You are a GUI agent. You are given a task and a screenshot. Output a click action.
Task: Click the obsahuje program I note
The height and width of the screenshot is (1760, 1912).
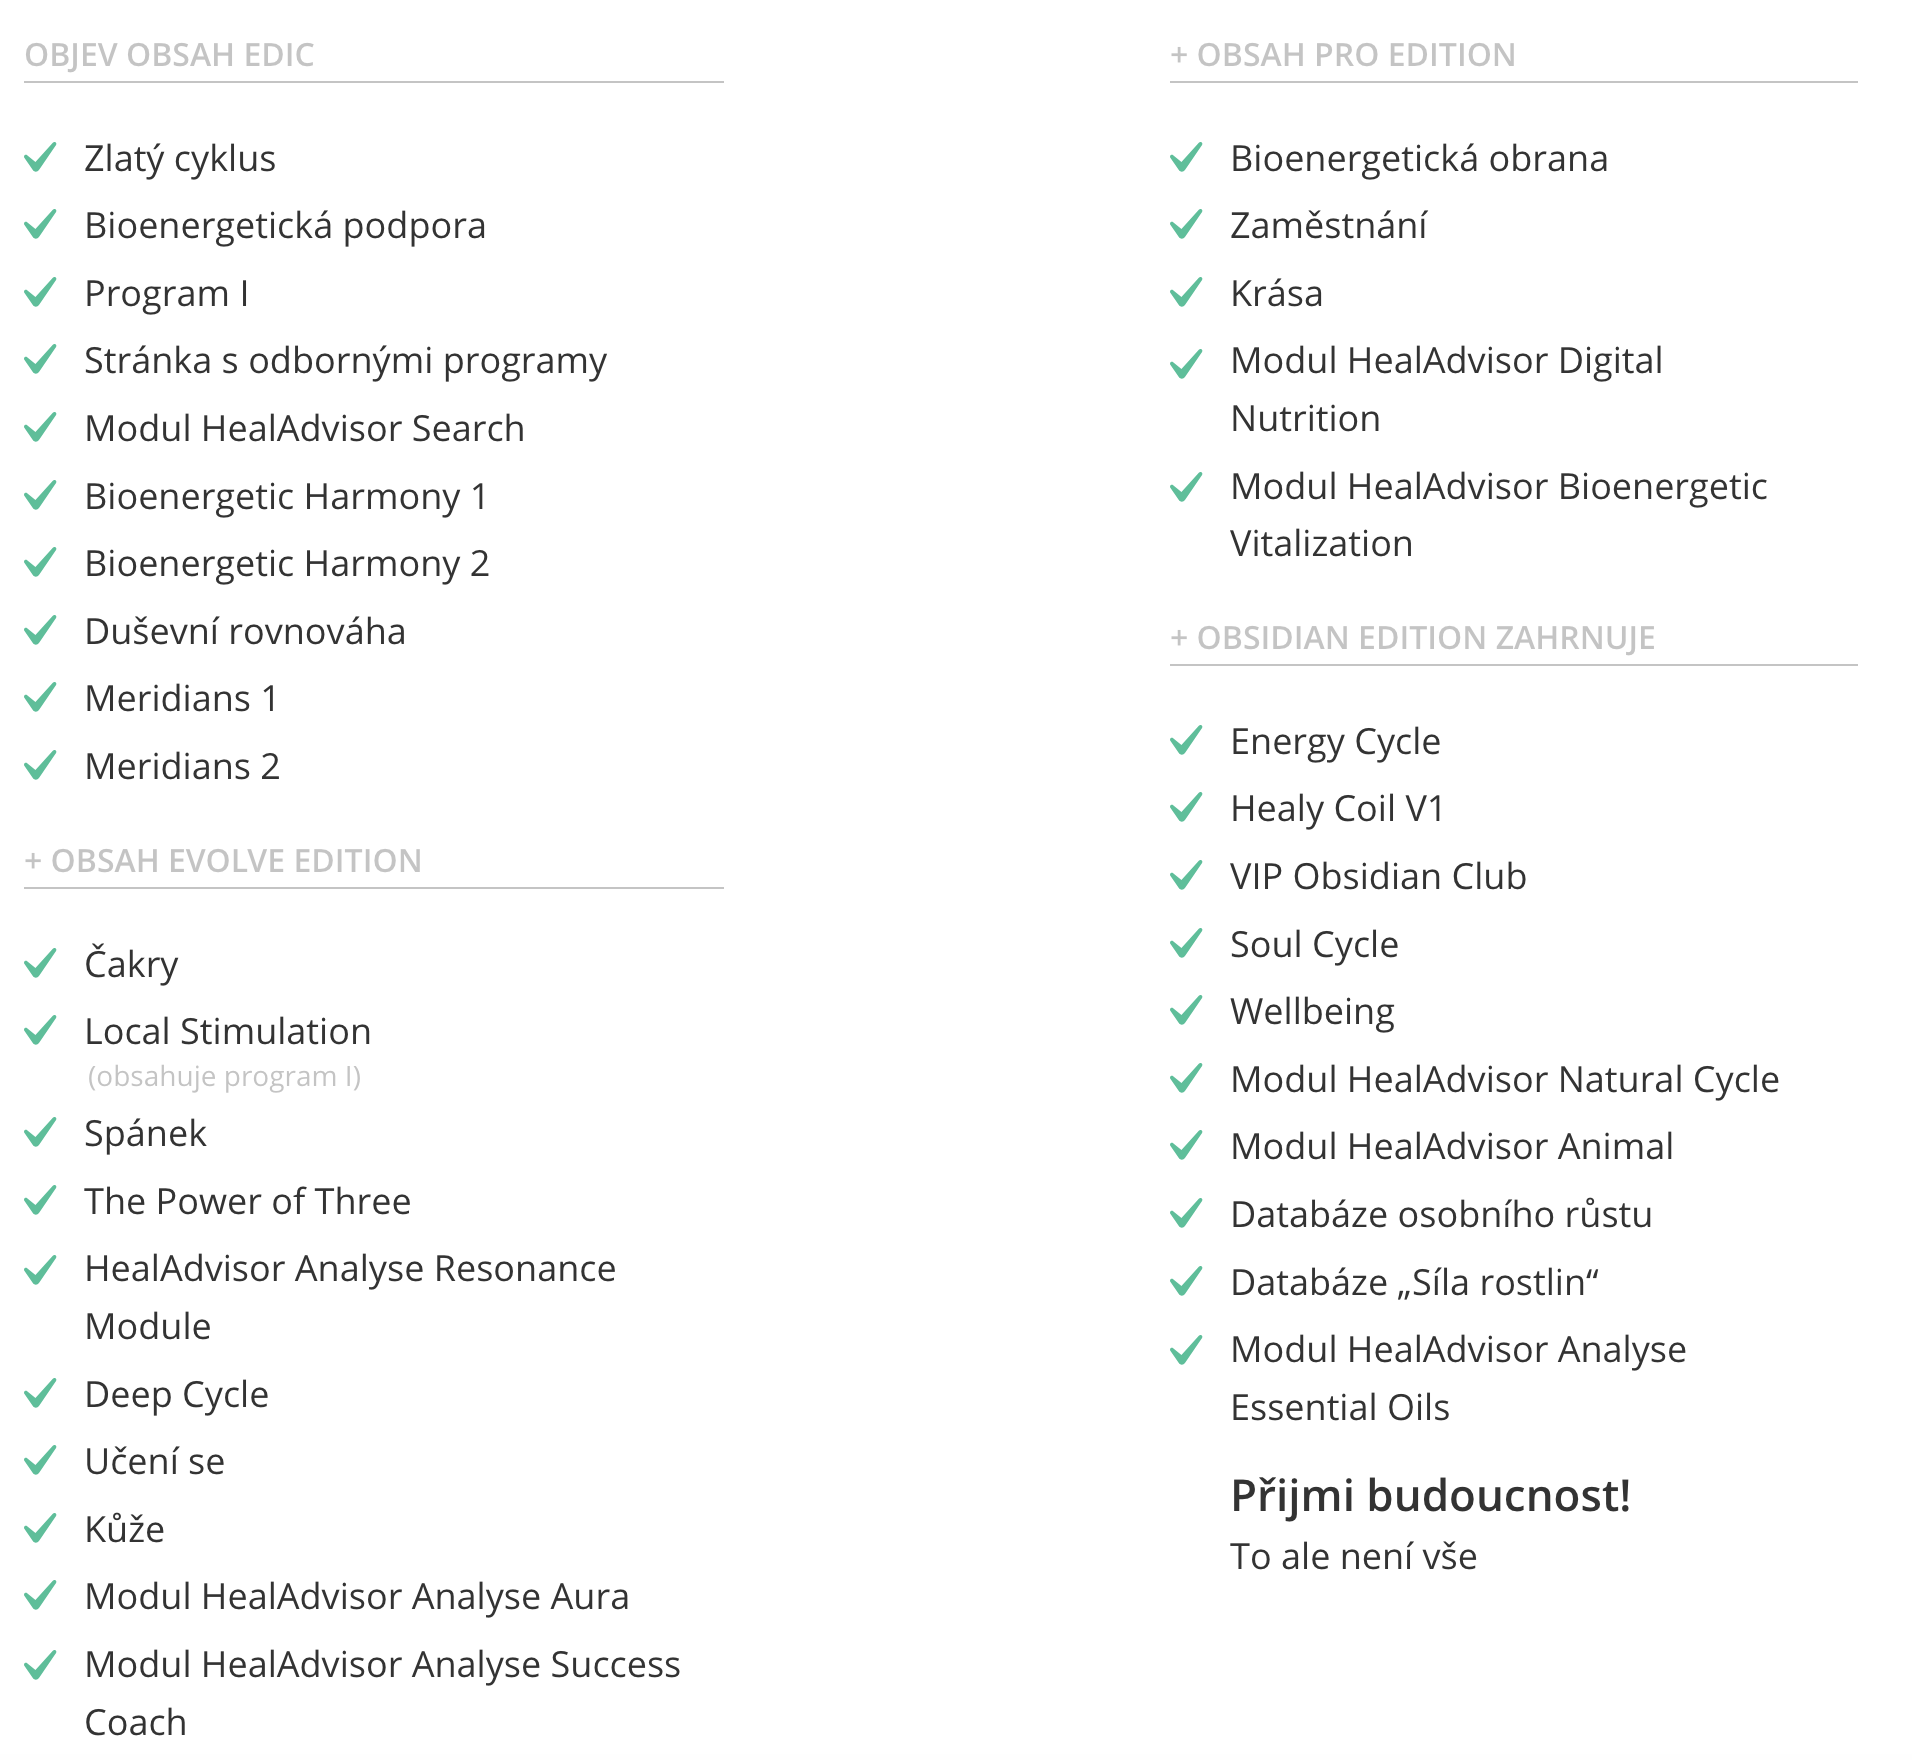pos(224,1076)
